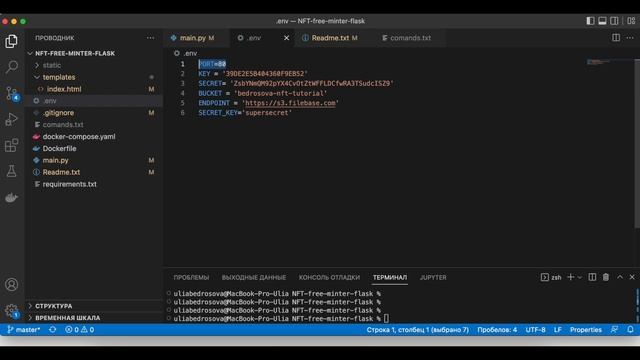Viewport: 640px width, 360px height.
Task: Switch to main.py editor tab
Action: pos(197,38)
